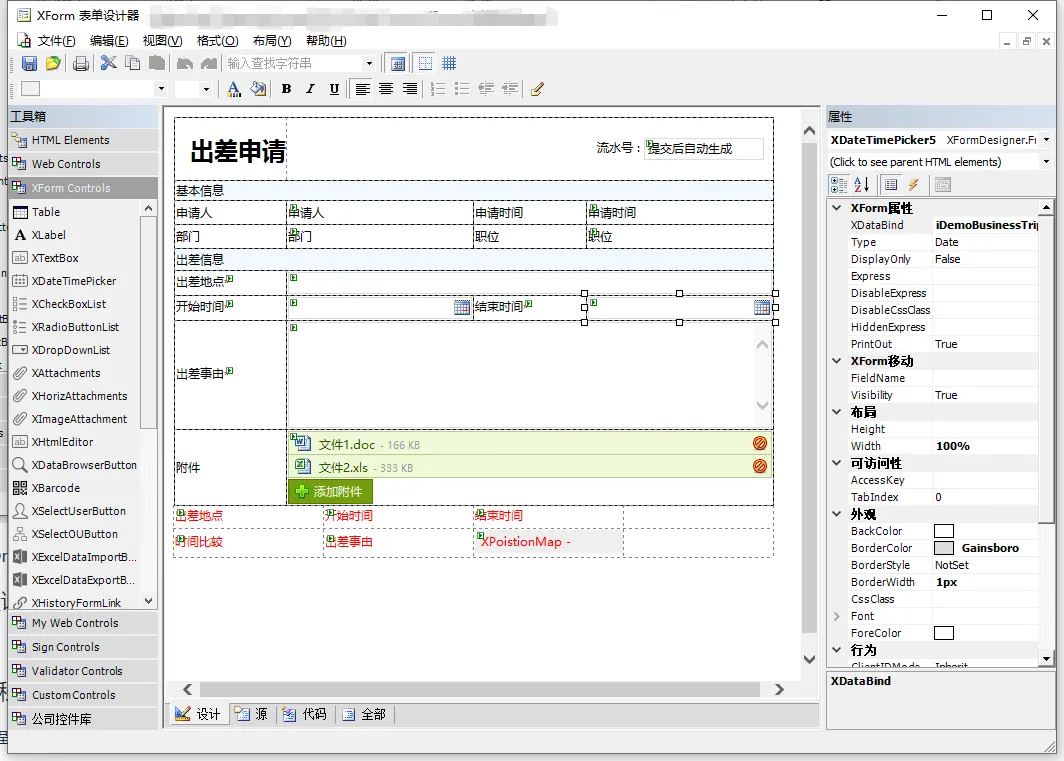Open the calendar icon in 开始时间 field
This screenshot has height=761, width=1064.
[x=462, y=308]
